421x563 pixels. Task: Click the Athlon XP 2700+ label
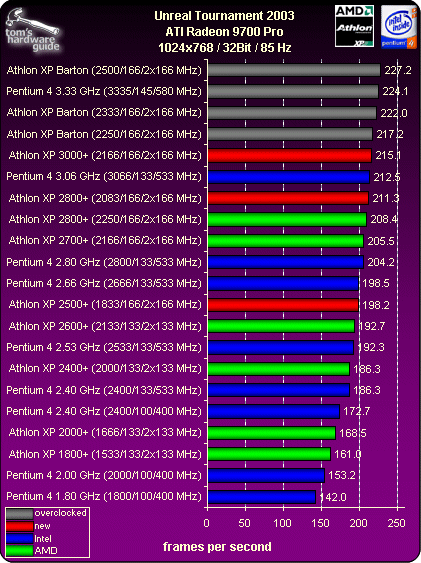coord(105,241)
